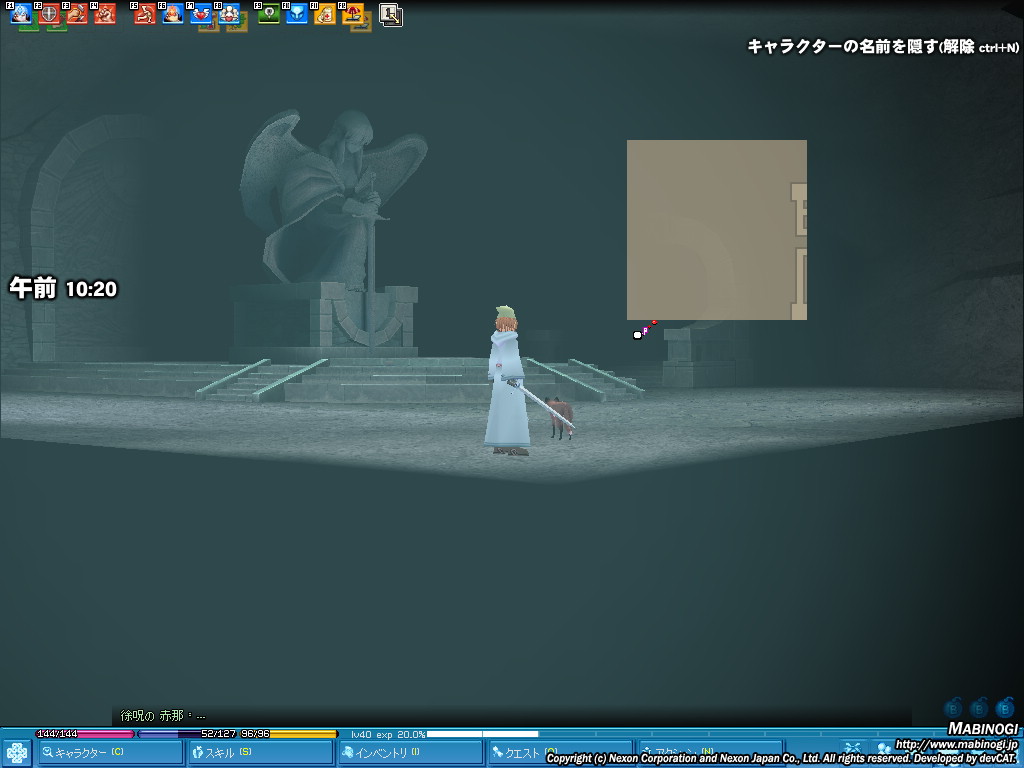Viewport: 1024px width, 768px height.
Task: Click the fox pet beside the character
Action: click(x=560, y=417)
